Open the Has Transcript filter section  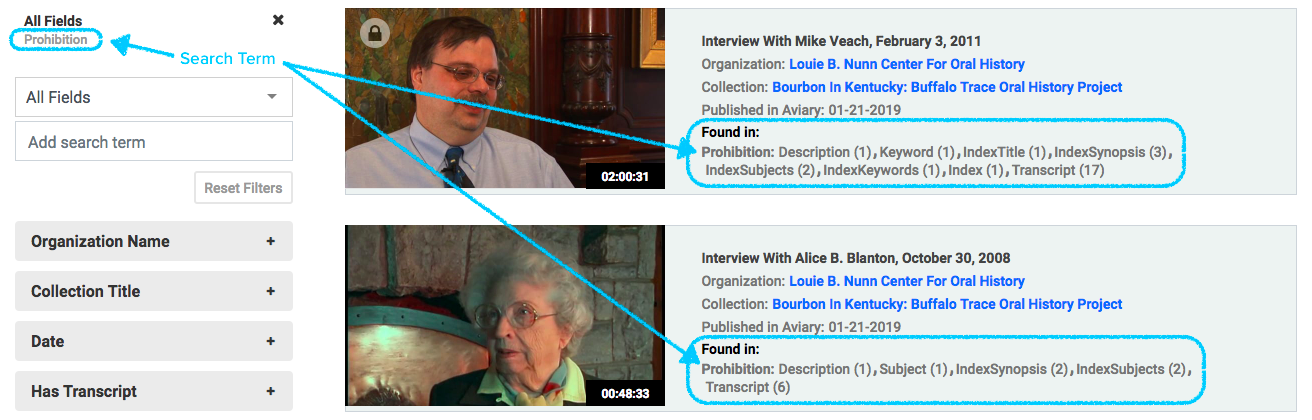click(154, 391)
